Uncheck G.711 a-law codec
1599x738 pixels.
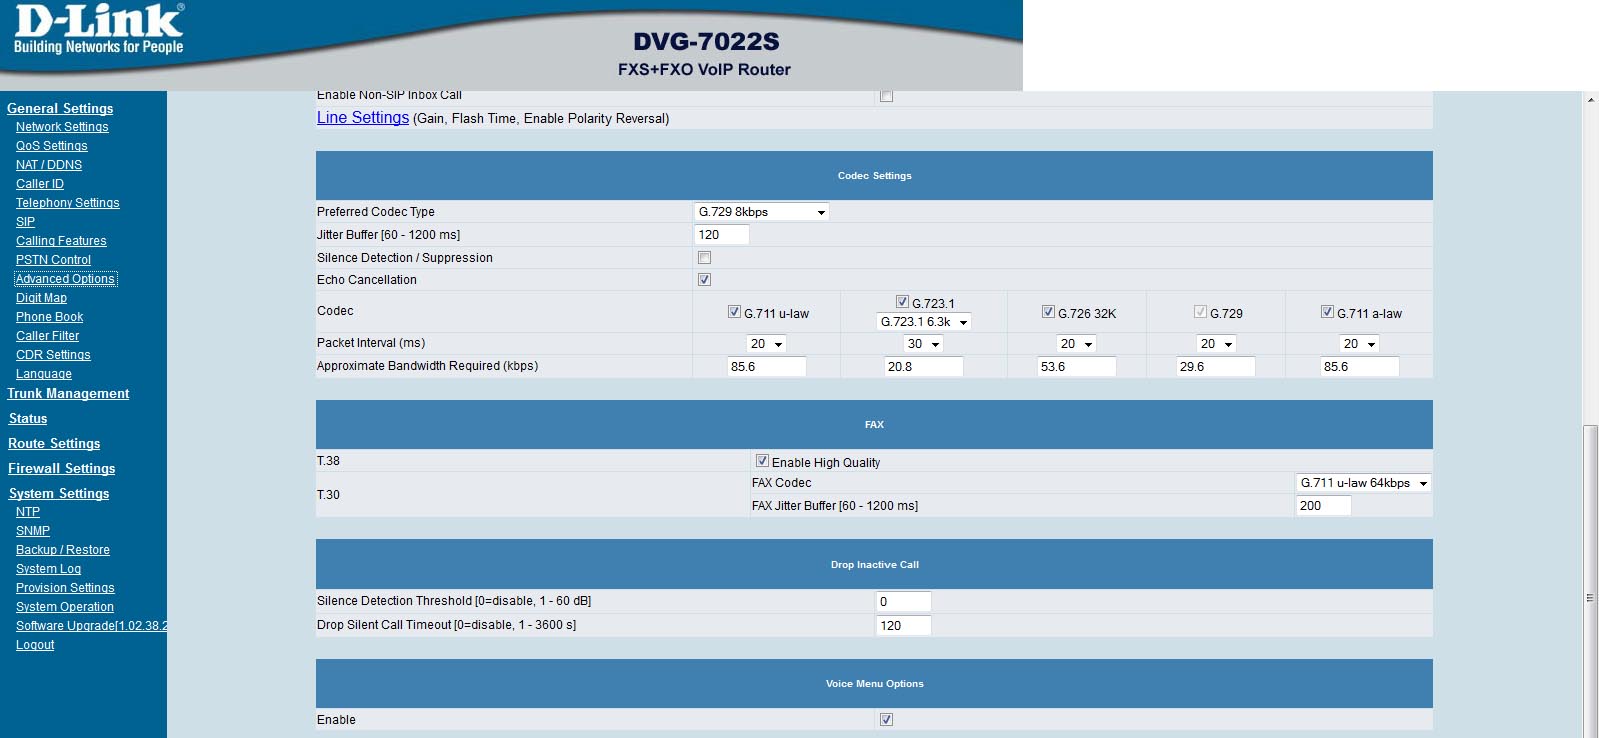[x=1327, y=312]
